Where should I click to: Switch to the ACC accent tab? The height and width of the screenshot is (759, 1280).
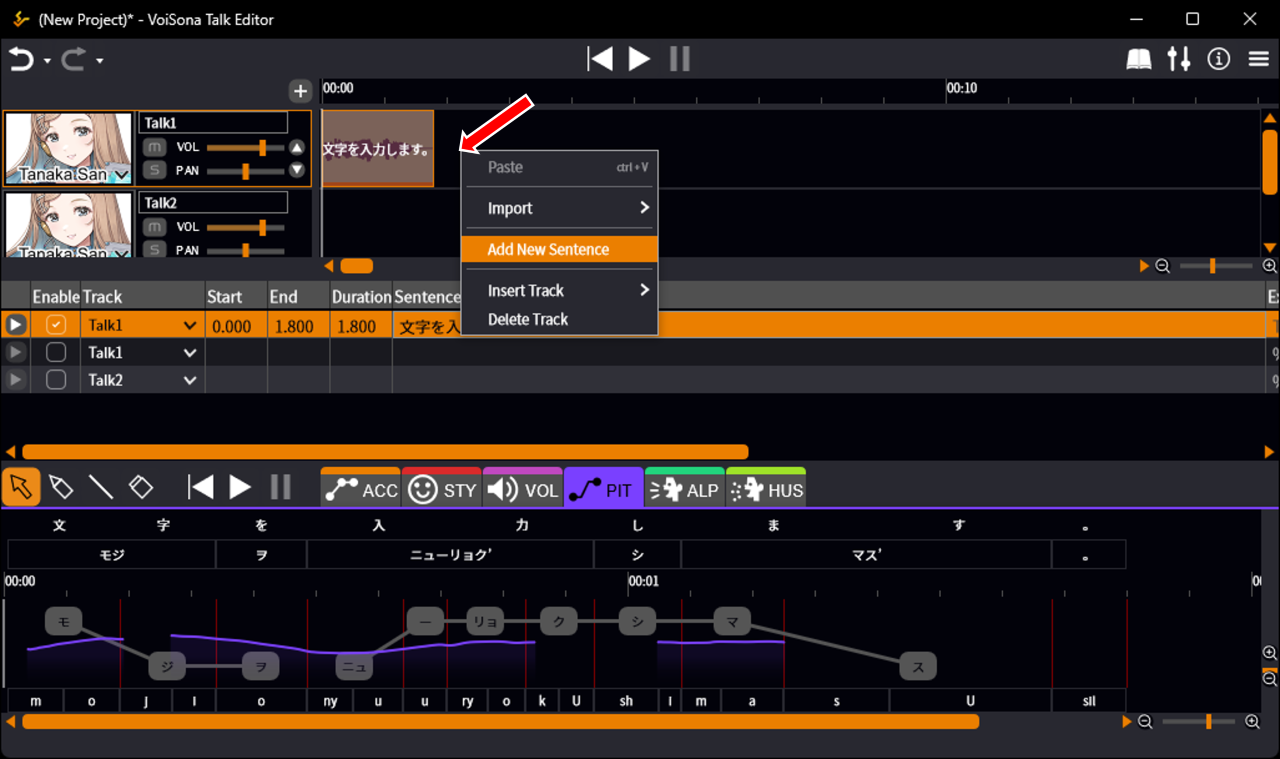361,489
